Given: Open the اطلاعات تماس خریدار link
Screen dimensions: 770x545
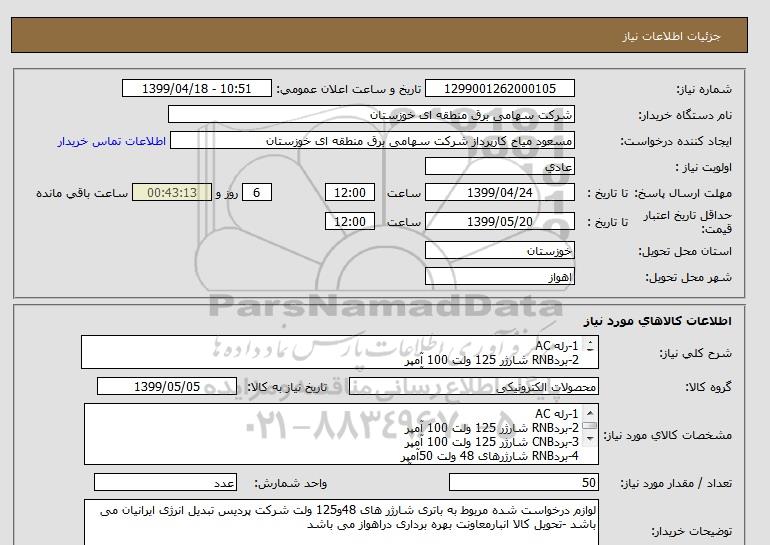Looking at the screenshot, I should 111,141.
